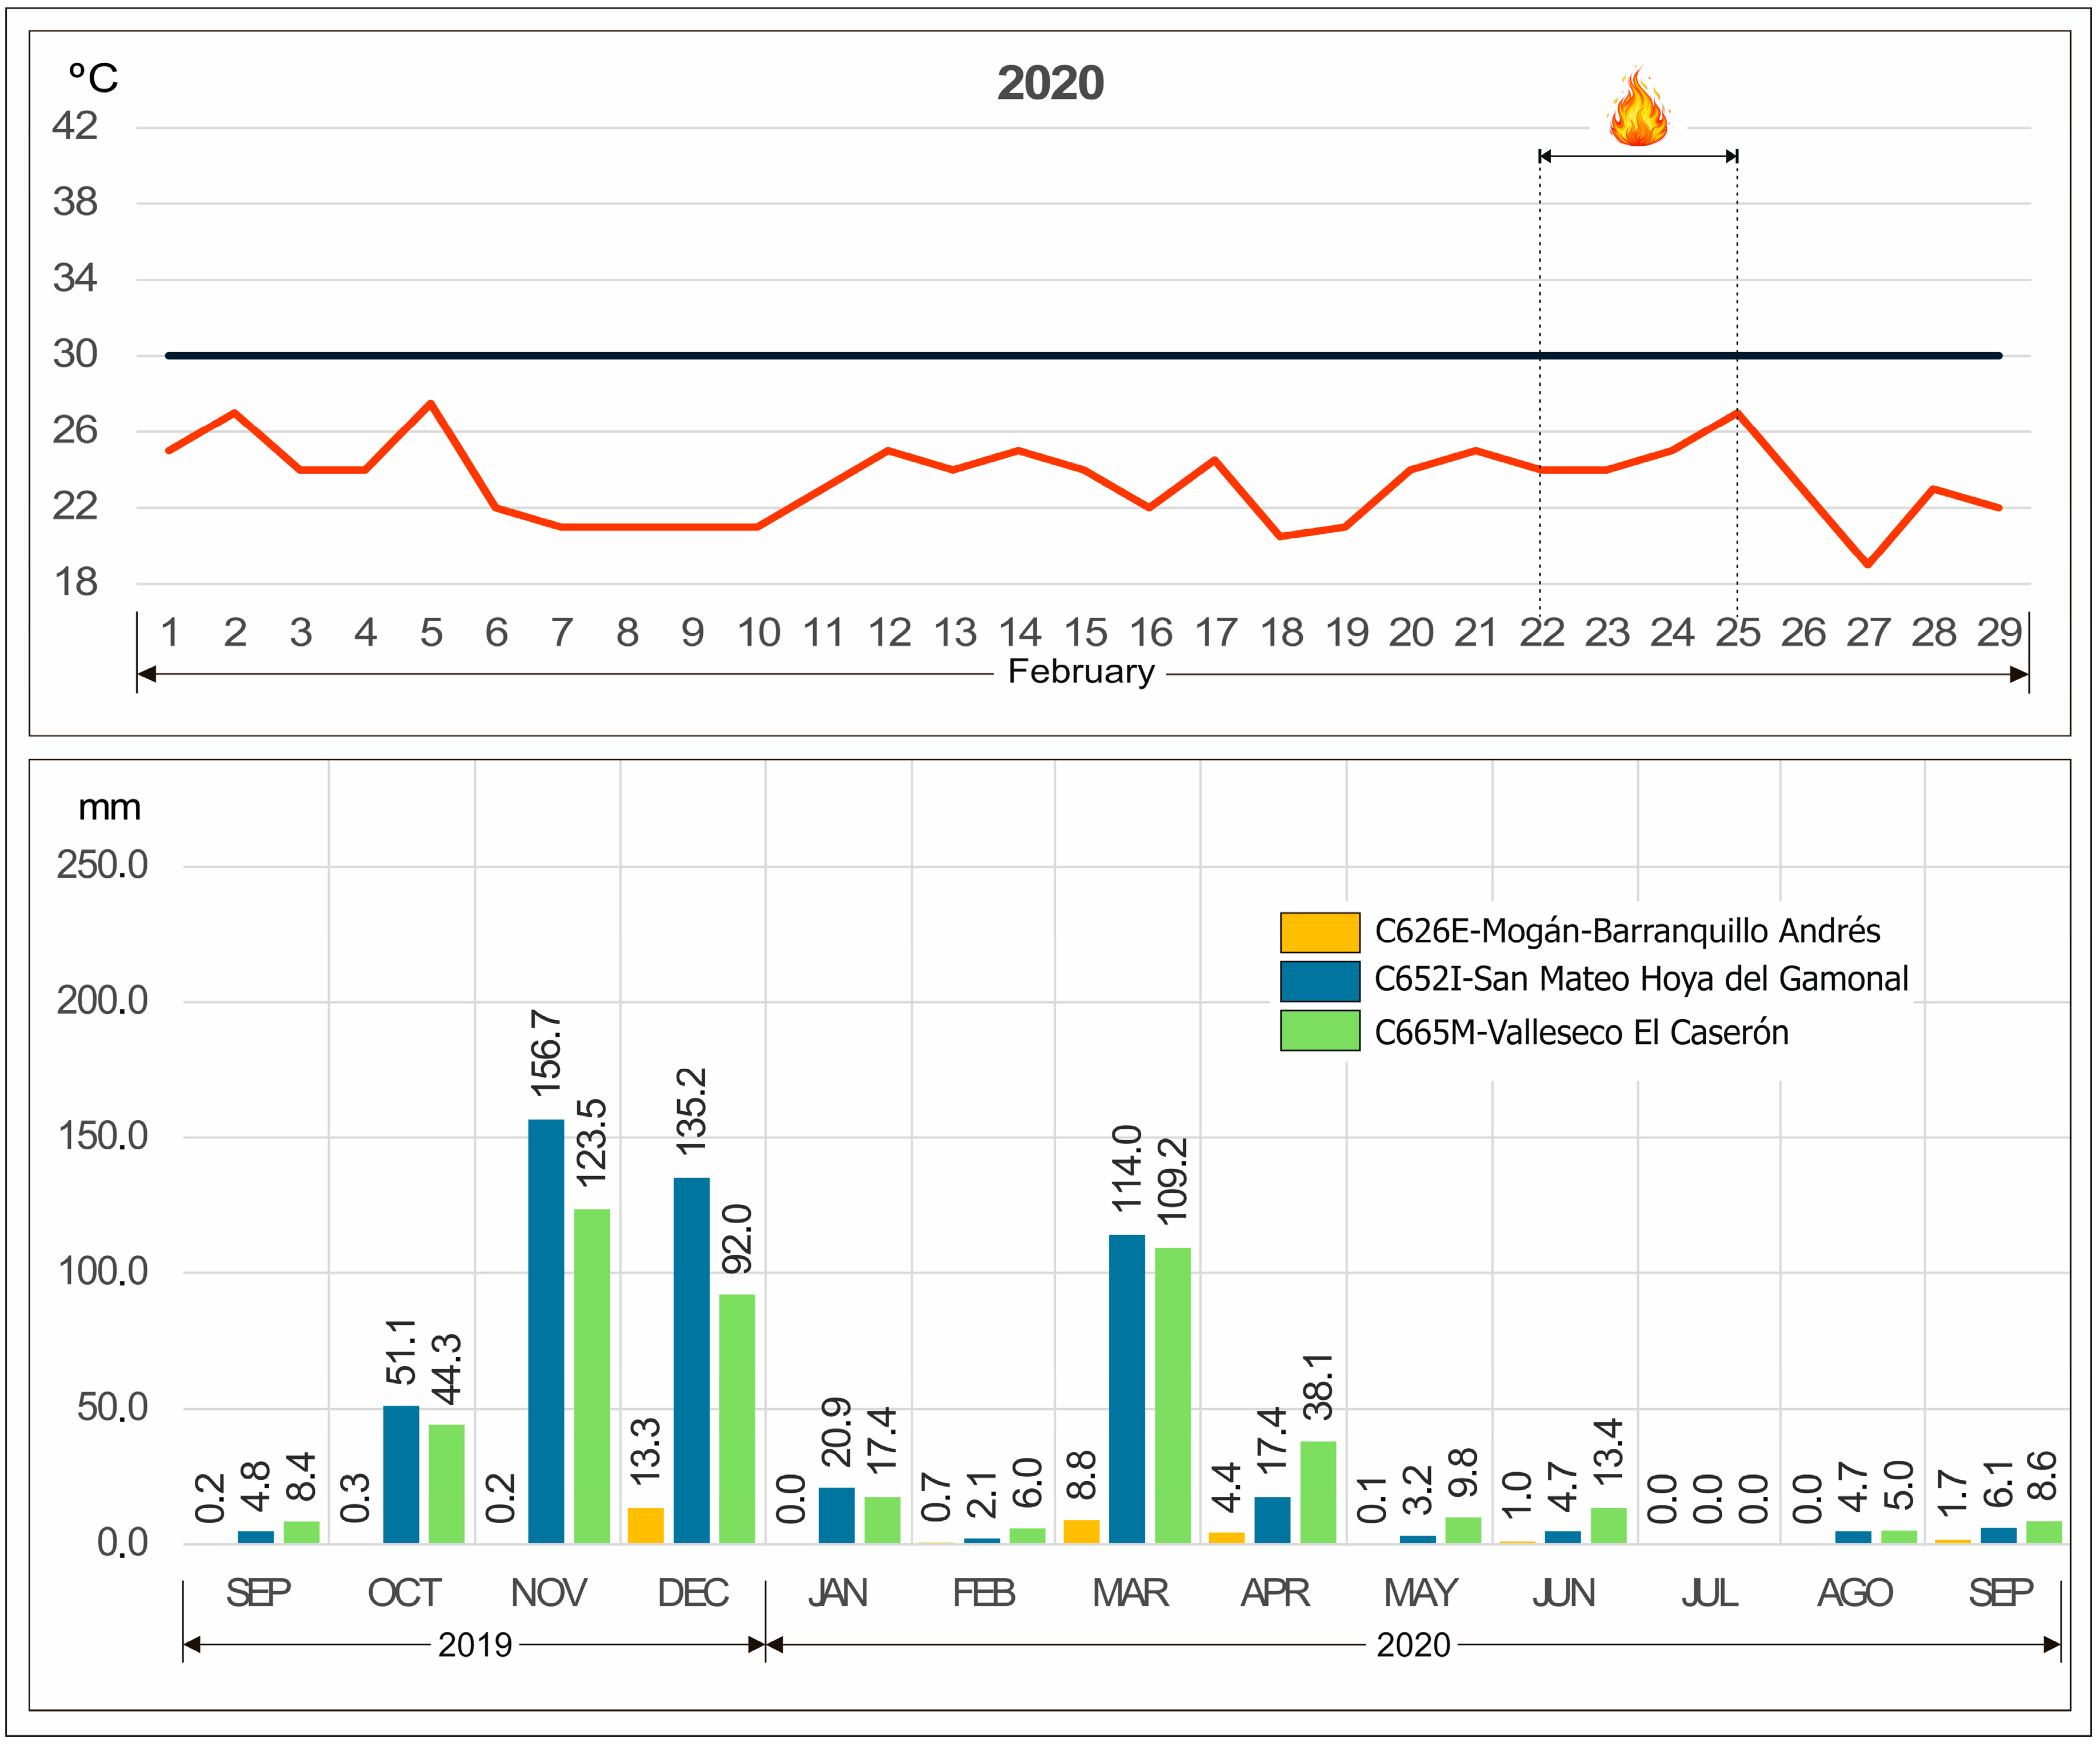The height and width of the screenshot is (1746, 2100).
Task: Click the 150.0 y-axis tick label
Action: coord(102,1137)
